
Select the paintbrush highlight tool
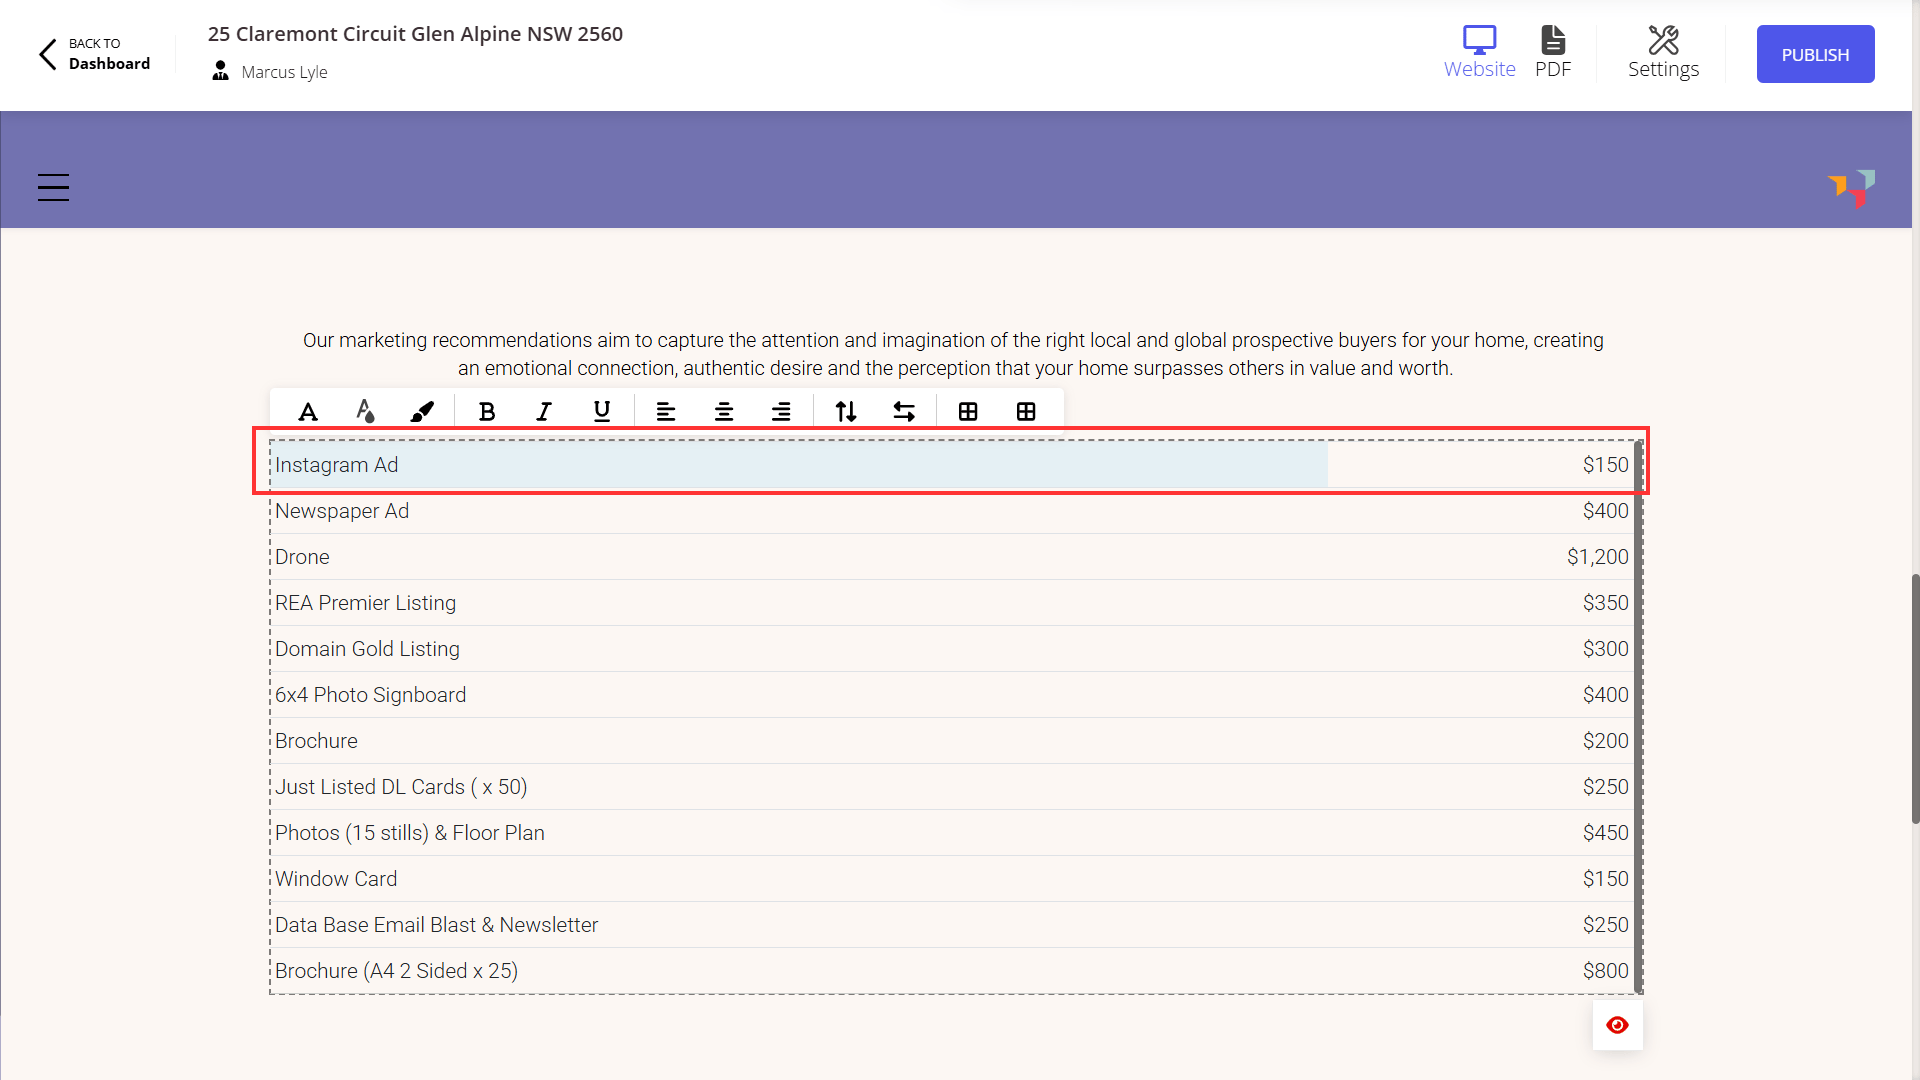[x=422, y=411]
